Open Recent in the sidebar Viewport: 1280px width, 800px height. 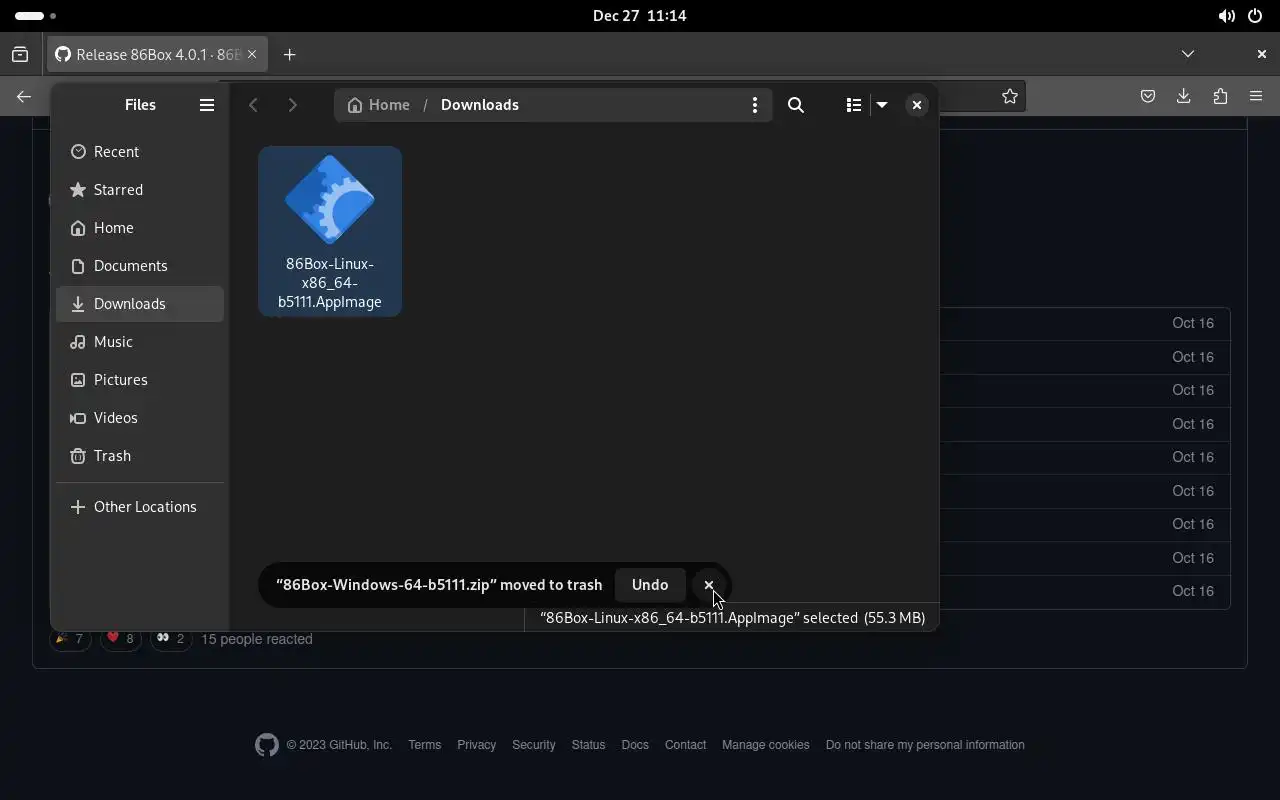(140, 152)
